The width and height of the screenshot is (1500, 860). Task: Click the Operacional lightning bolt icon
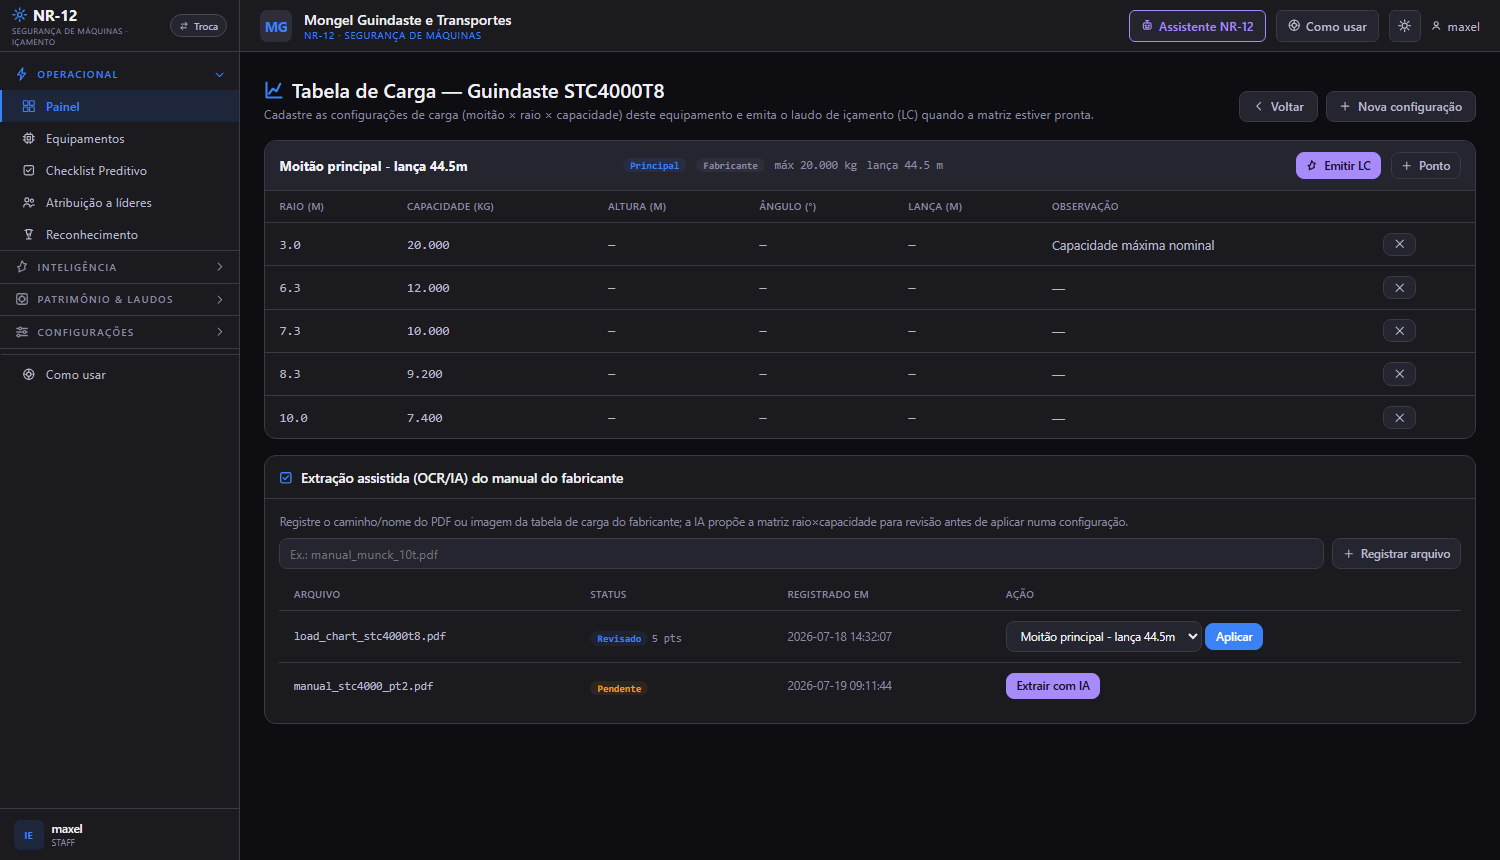click(x=22, y=74)
